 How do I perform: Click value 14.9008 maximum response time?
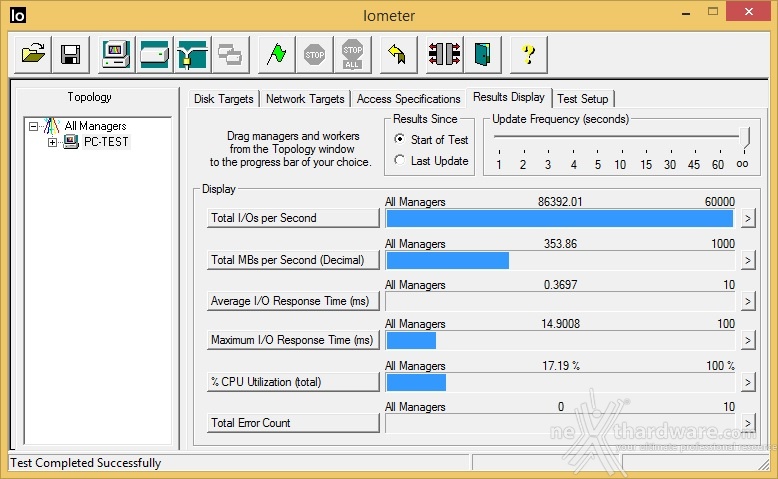[560, 324]
